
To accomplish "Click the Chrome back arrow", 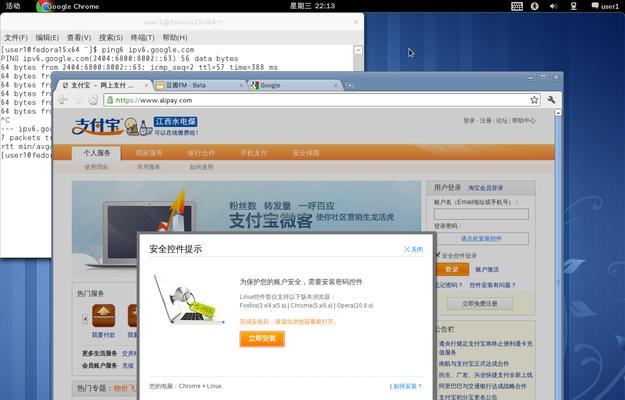I will (63, 100).
